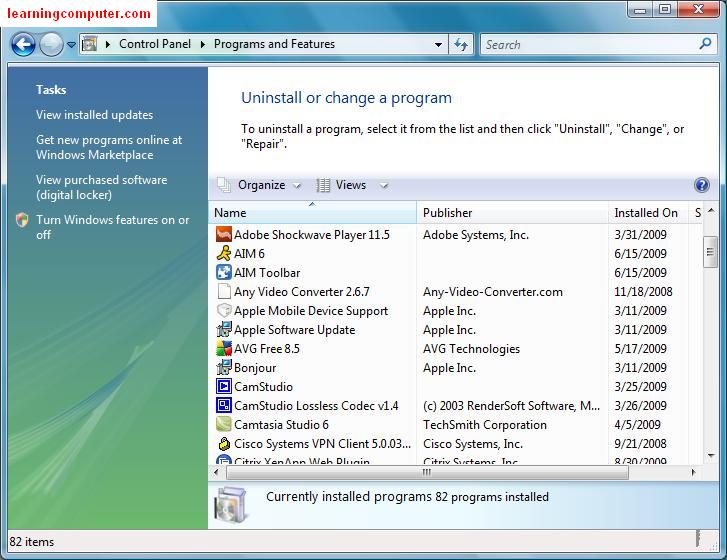Click the TechSmith Corporation publisher cell
727x560 pixels.
tap(485, 425)
